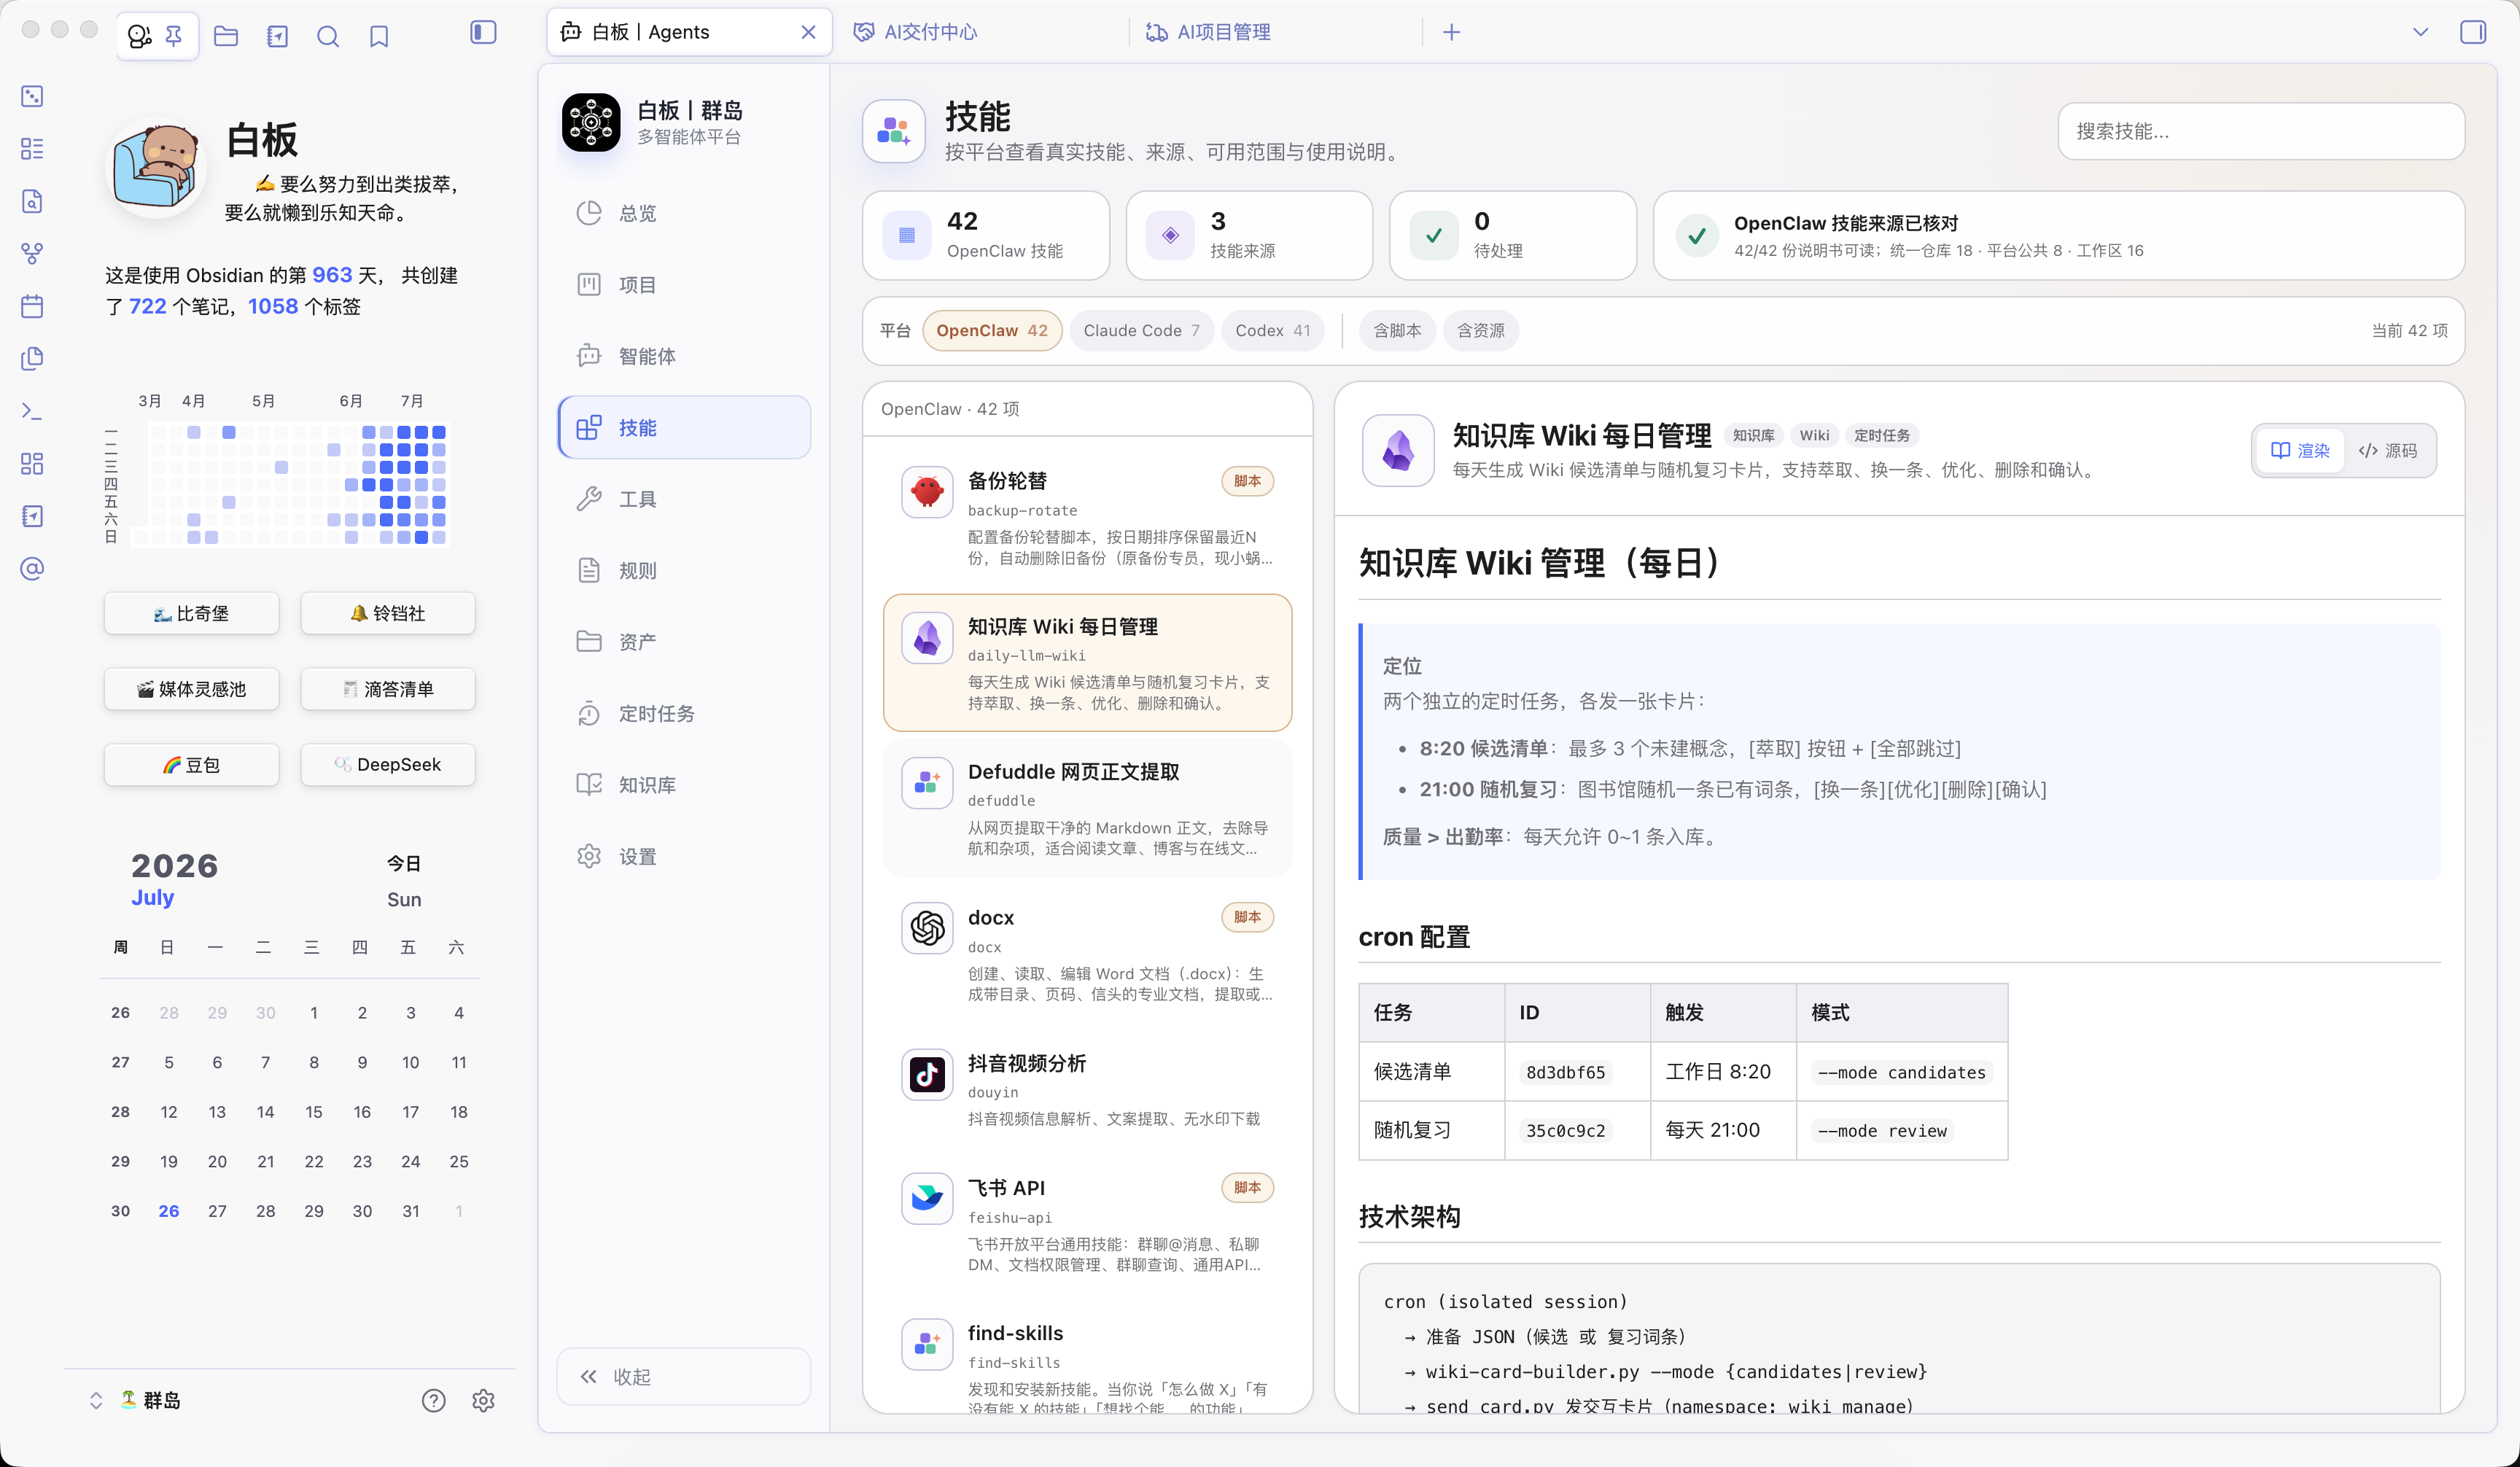2520x1467 pixels.
Task: Open the calendar icon in left ribbon
Action: pos(32,306)
